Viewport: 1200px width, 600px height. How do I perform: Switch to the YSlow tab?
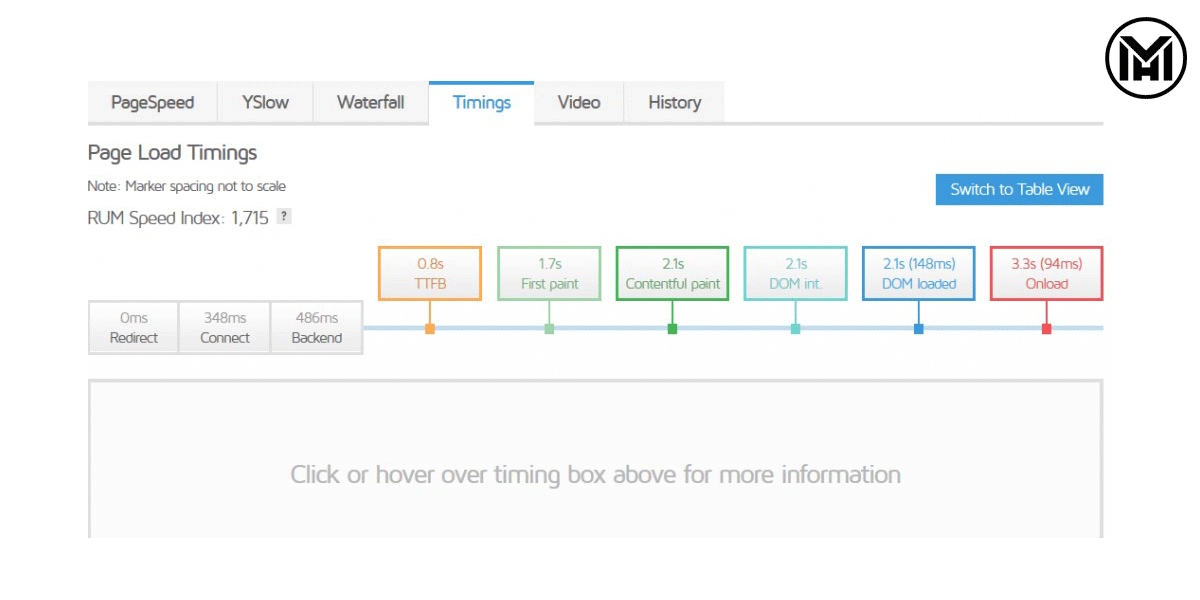[265, 102]
